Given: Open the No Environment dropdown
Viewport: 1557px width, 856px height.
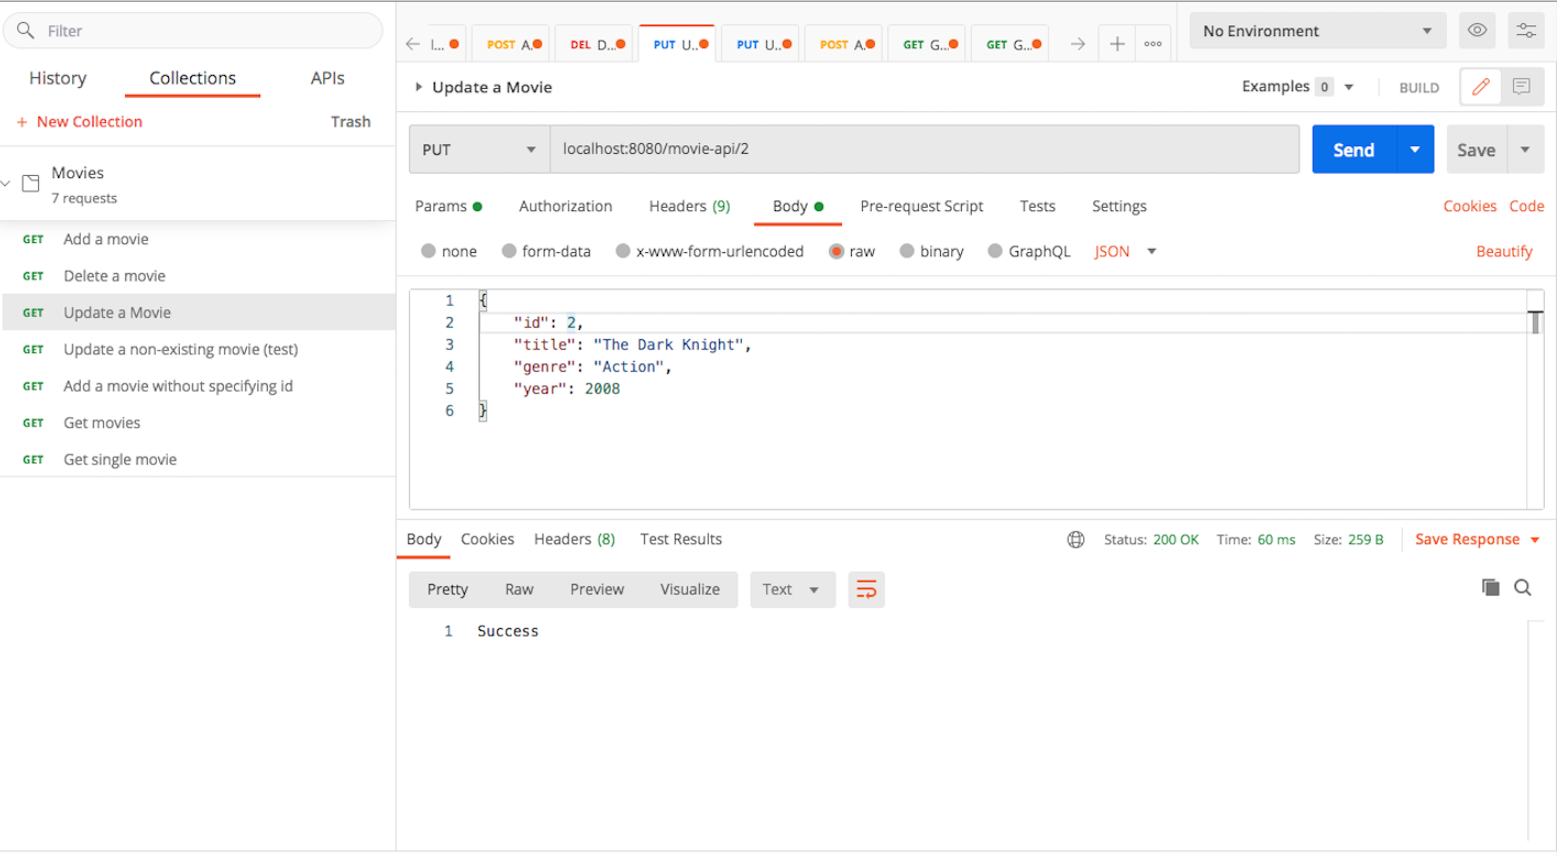Looking at the screenshot, I should pyautogui.click(x=1317, y=31).
